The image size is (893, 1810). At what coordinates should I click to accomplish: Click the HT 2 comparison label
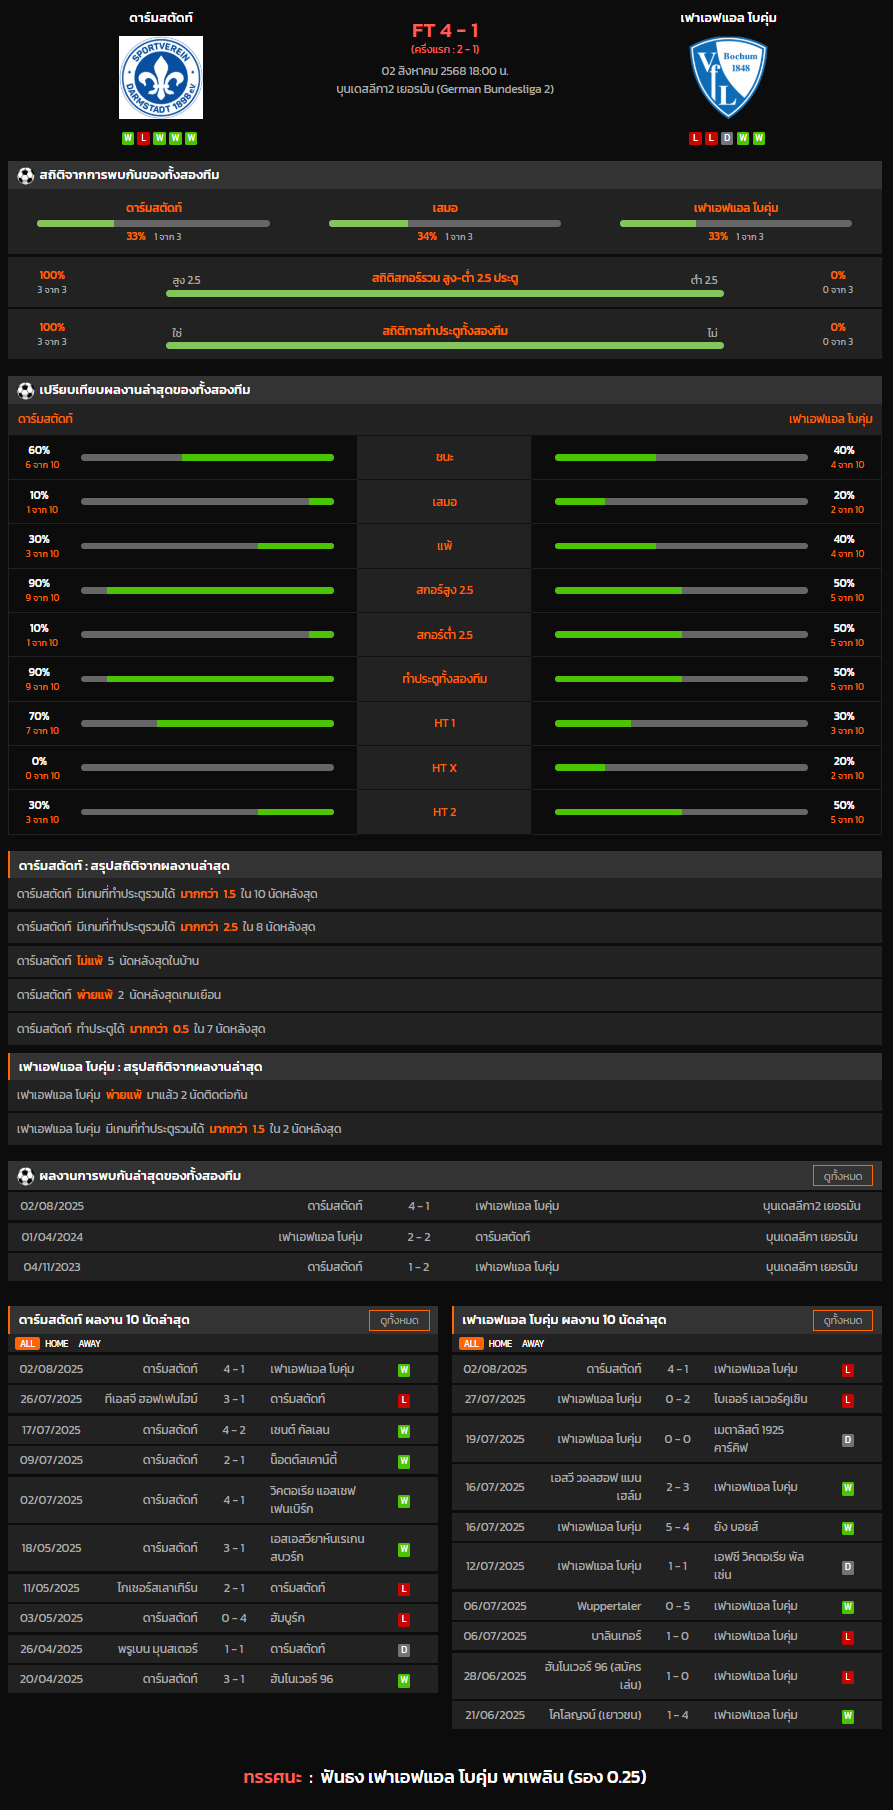click(x=444, y=812)
